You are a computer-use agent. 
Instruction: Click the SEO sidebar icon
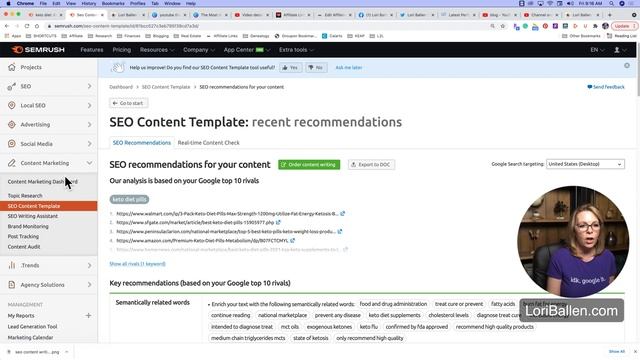pos(12,86)
